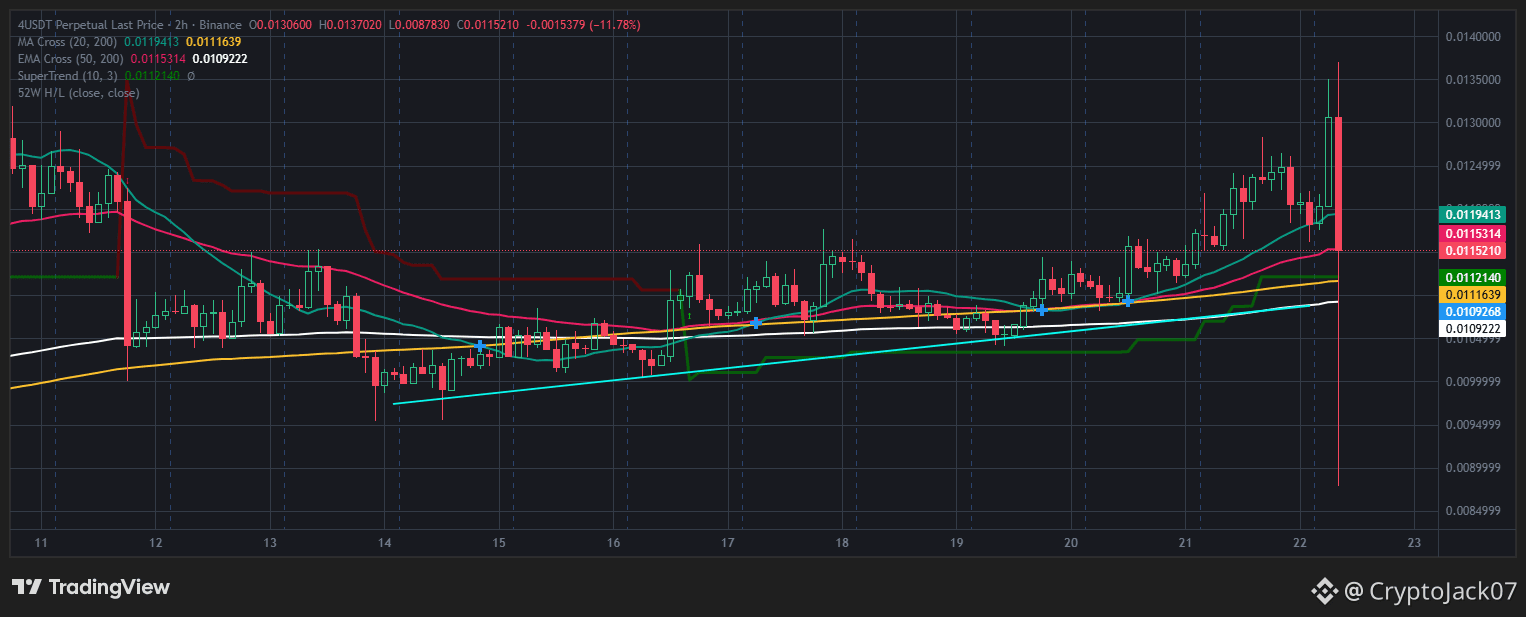This screenshot has height=617, width=1526.
Task: Click the high value H0.0137020 in the legend
Action: point(351,24)
